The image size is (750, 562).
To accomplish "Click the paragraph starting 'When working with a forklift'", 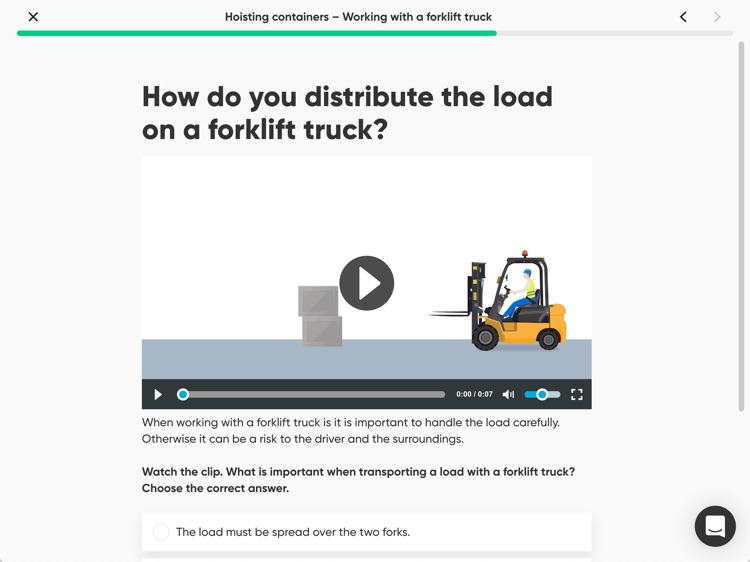I will (x=351, y=430).
